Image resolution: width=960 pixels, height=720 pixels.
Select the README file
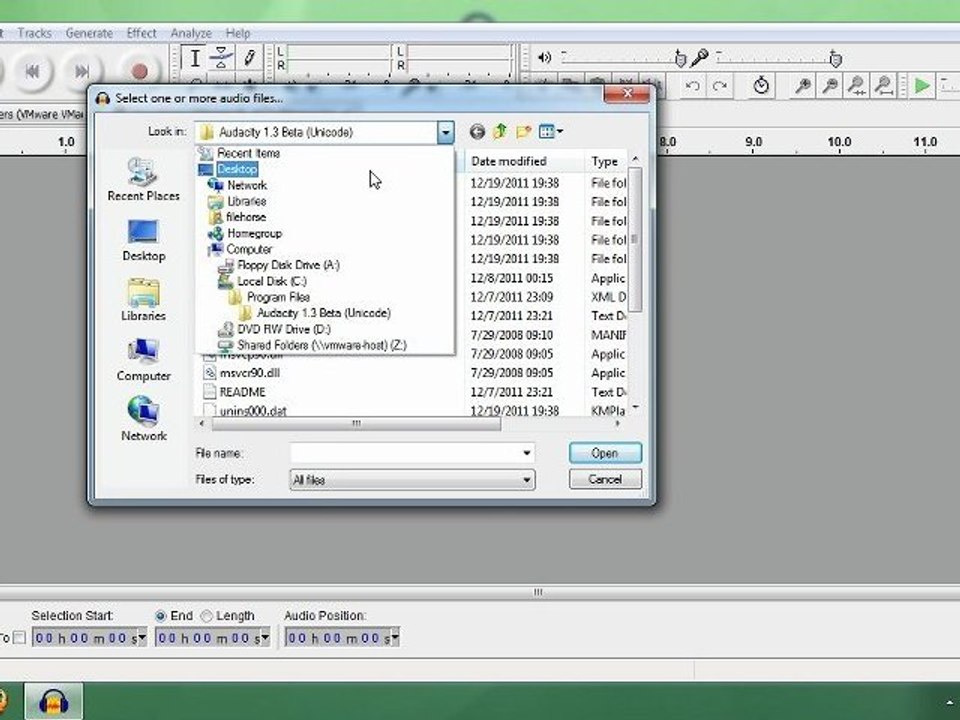(x=242, y=392)
